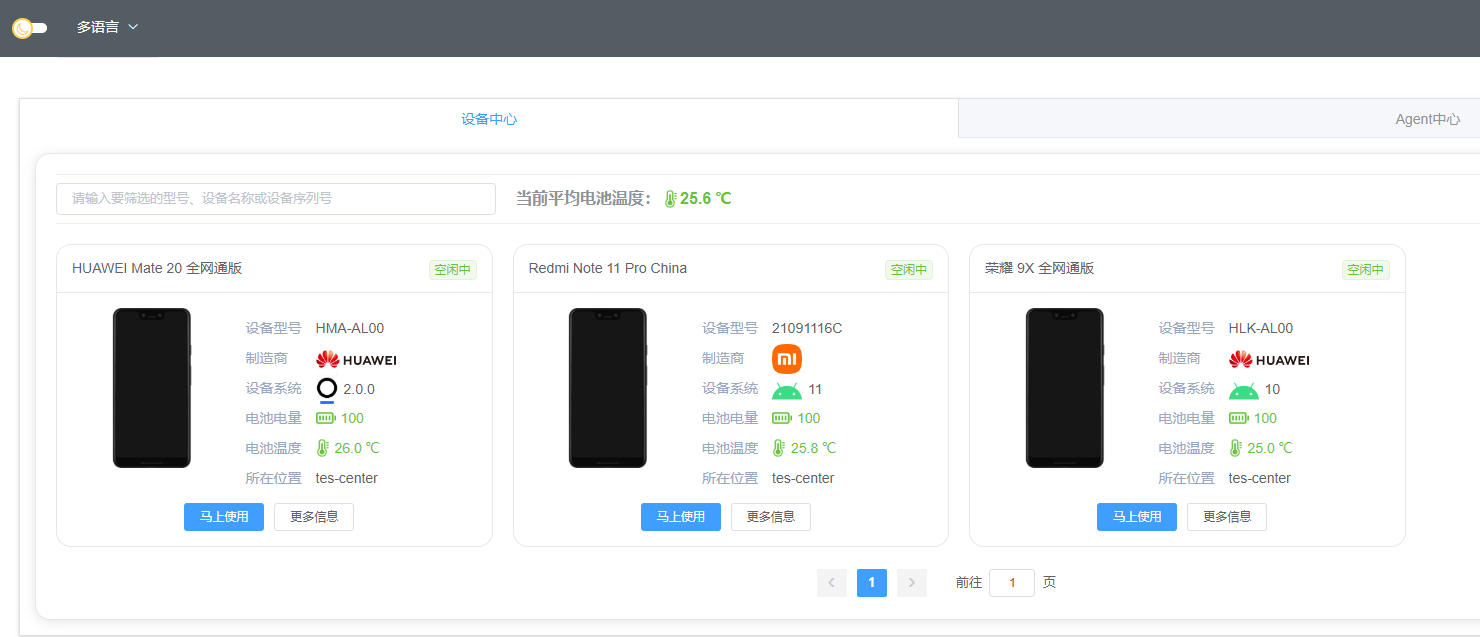
Task: Click the 25.6 ℃ average temperature value
Action: click(x=706, y=199)
